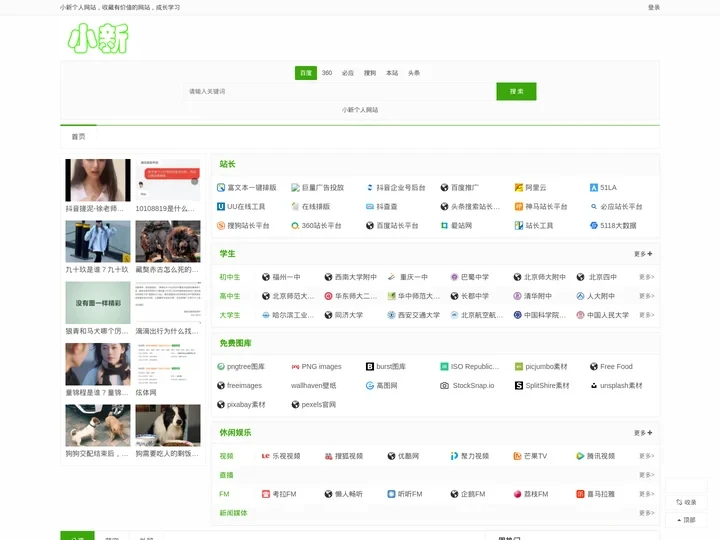Click the 乐视视频 Le icon

click(265, 456)
